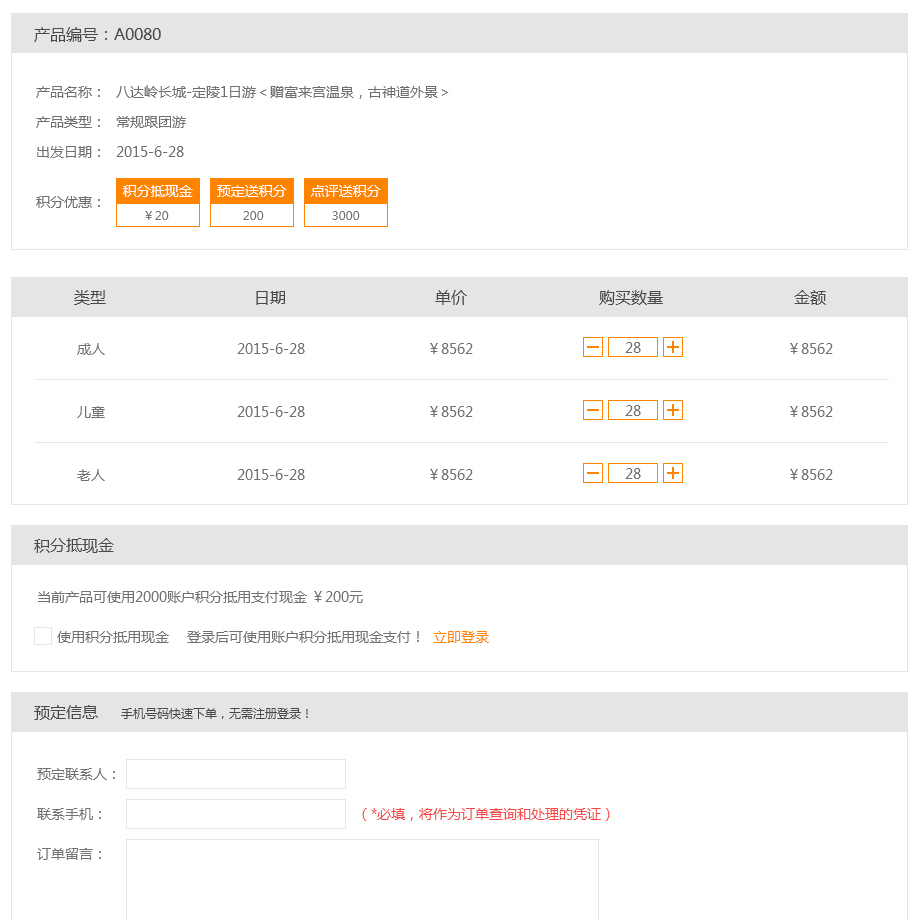Decrease adult (成人) ticket quantity

click(593, 347)
